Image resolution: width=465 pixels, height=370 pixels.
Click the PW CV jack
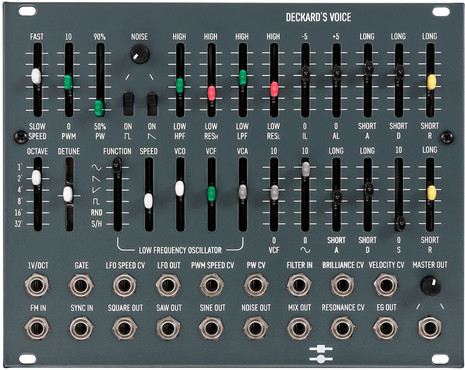(x=256, y=285)
